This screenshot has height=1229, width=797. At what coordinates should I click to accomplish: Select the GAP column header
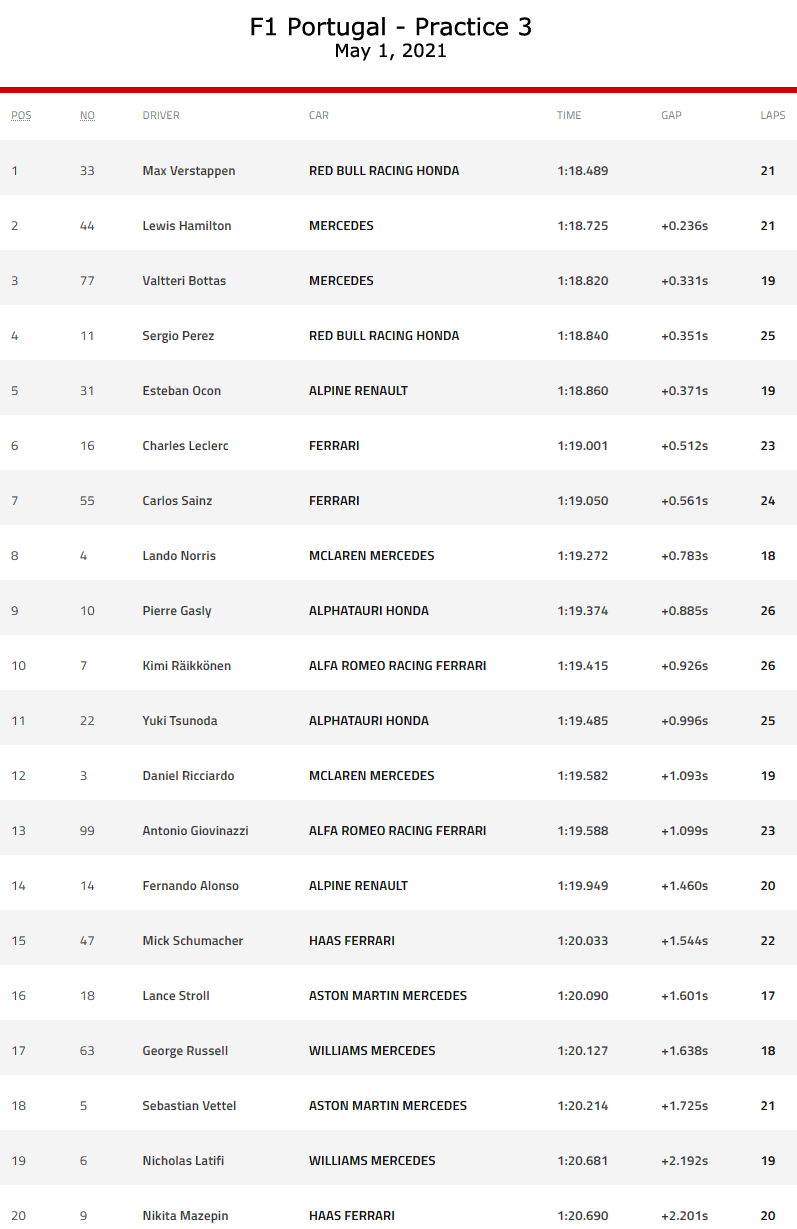[671, 115]
